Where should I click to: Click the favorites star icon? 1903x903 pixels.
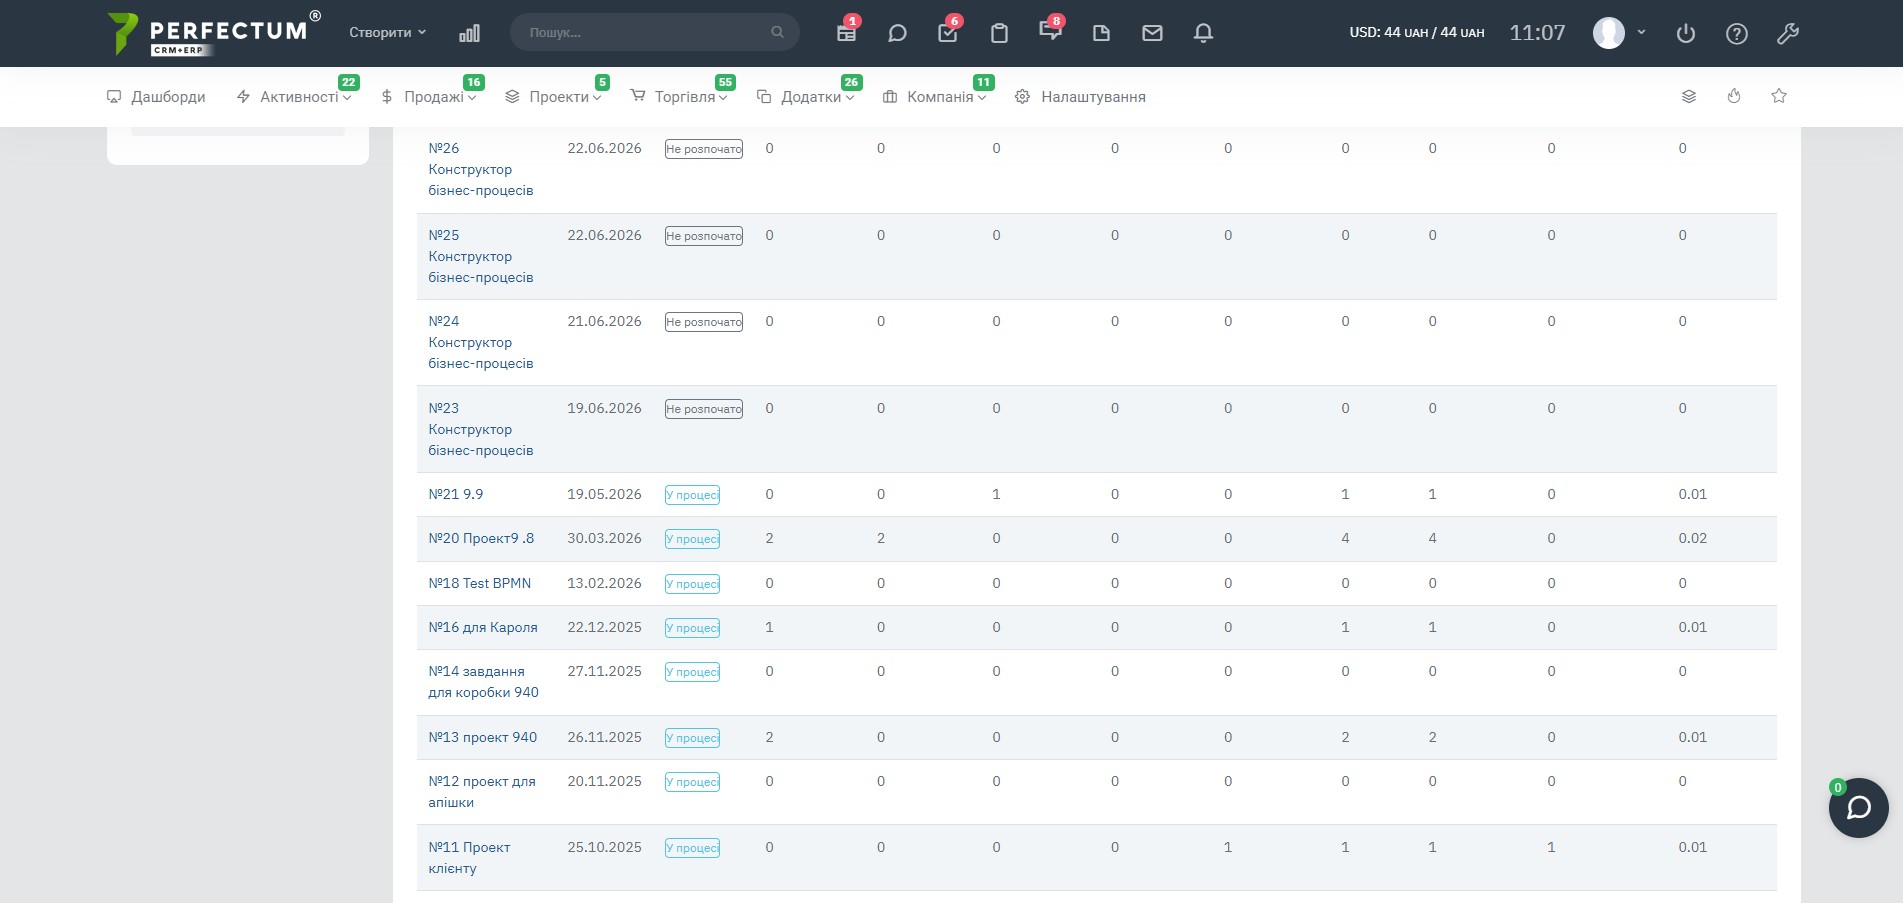[1779, 96]
